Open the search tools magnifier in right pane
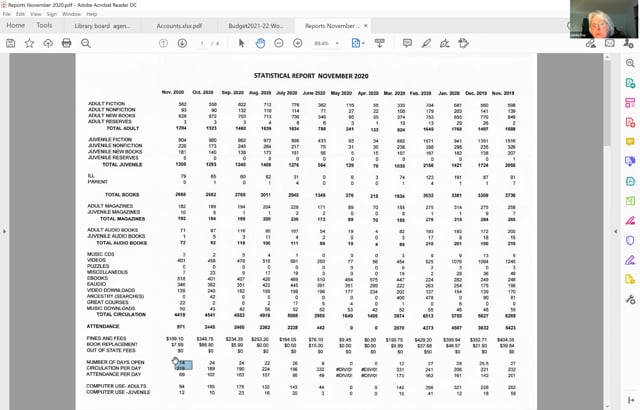Image resolution: width=640 pixels, height=410 pixels. (x=630, y=63)
